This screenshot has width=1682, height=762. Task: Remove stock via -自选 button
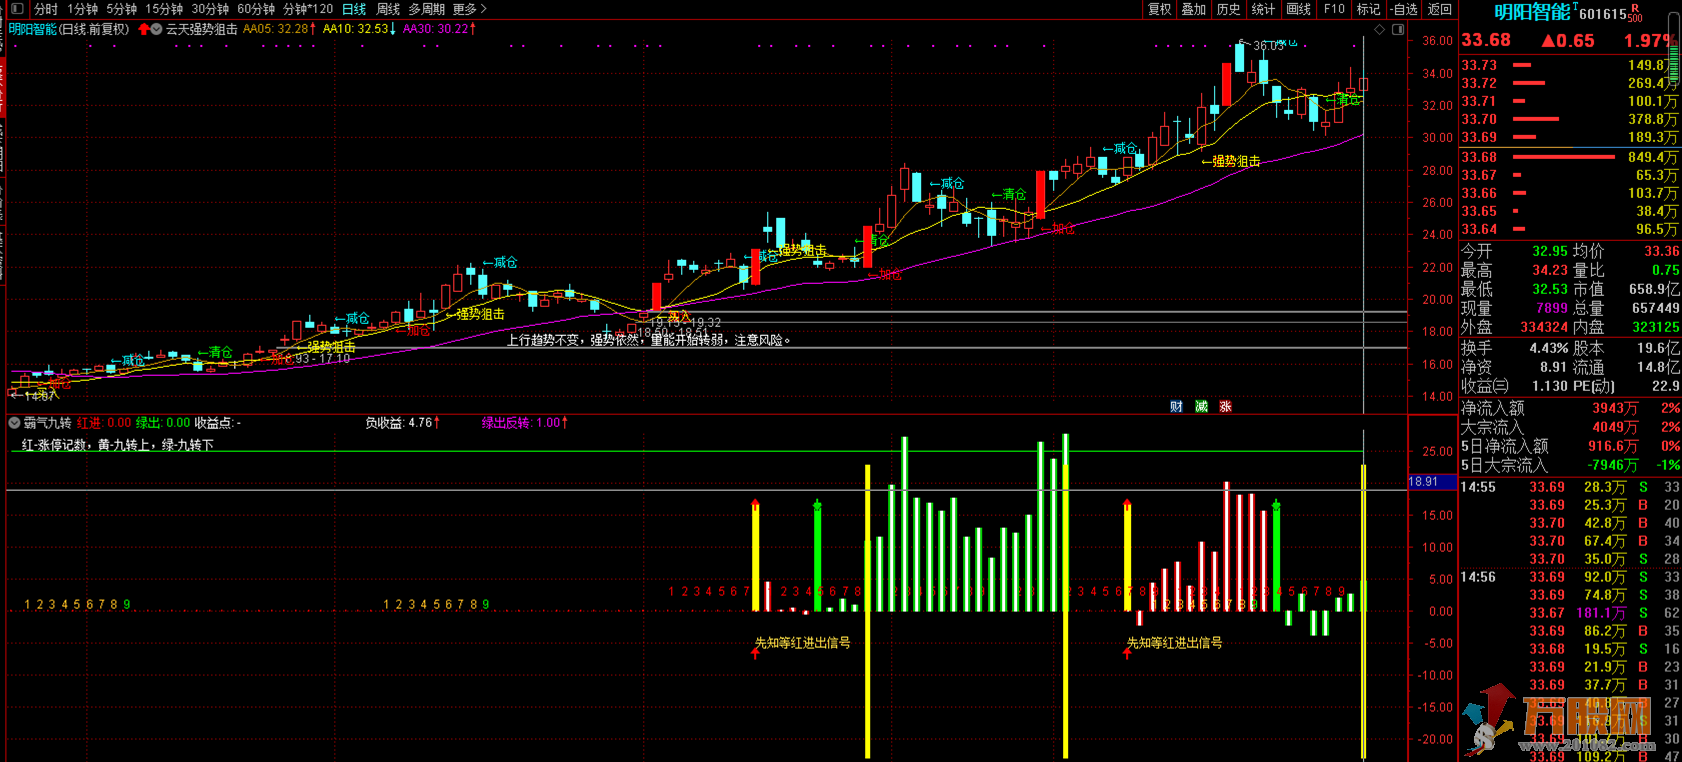click(x=1405, y=9)
